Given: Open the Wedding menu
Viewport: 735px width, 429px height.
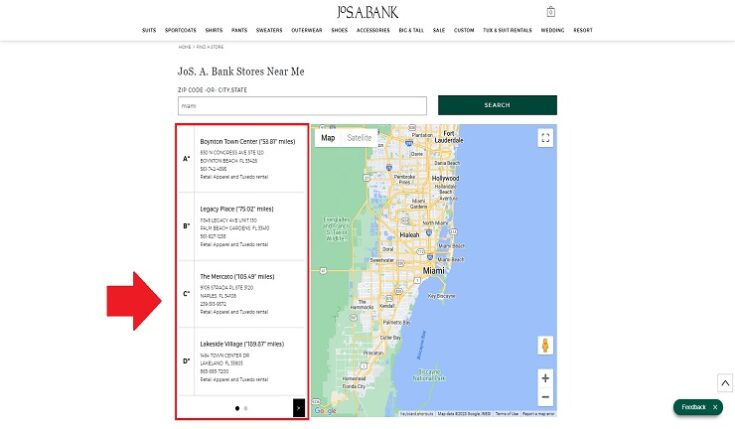Looking at the screenshot, I should tap(552, 30).
